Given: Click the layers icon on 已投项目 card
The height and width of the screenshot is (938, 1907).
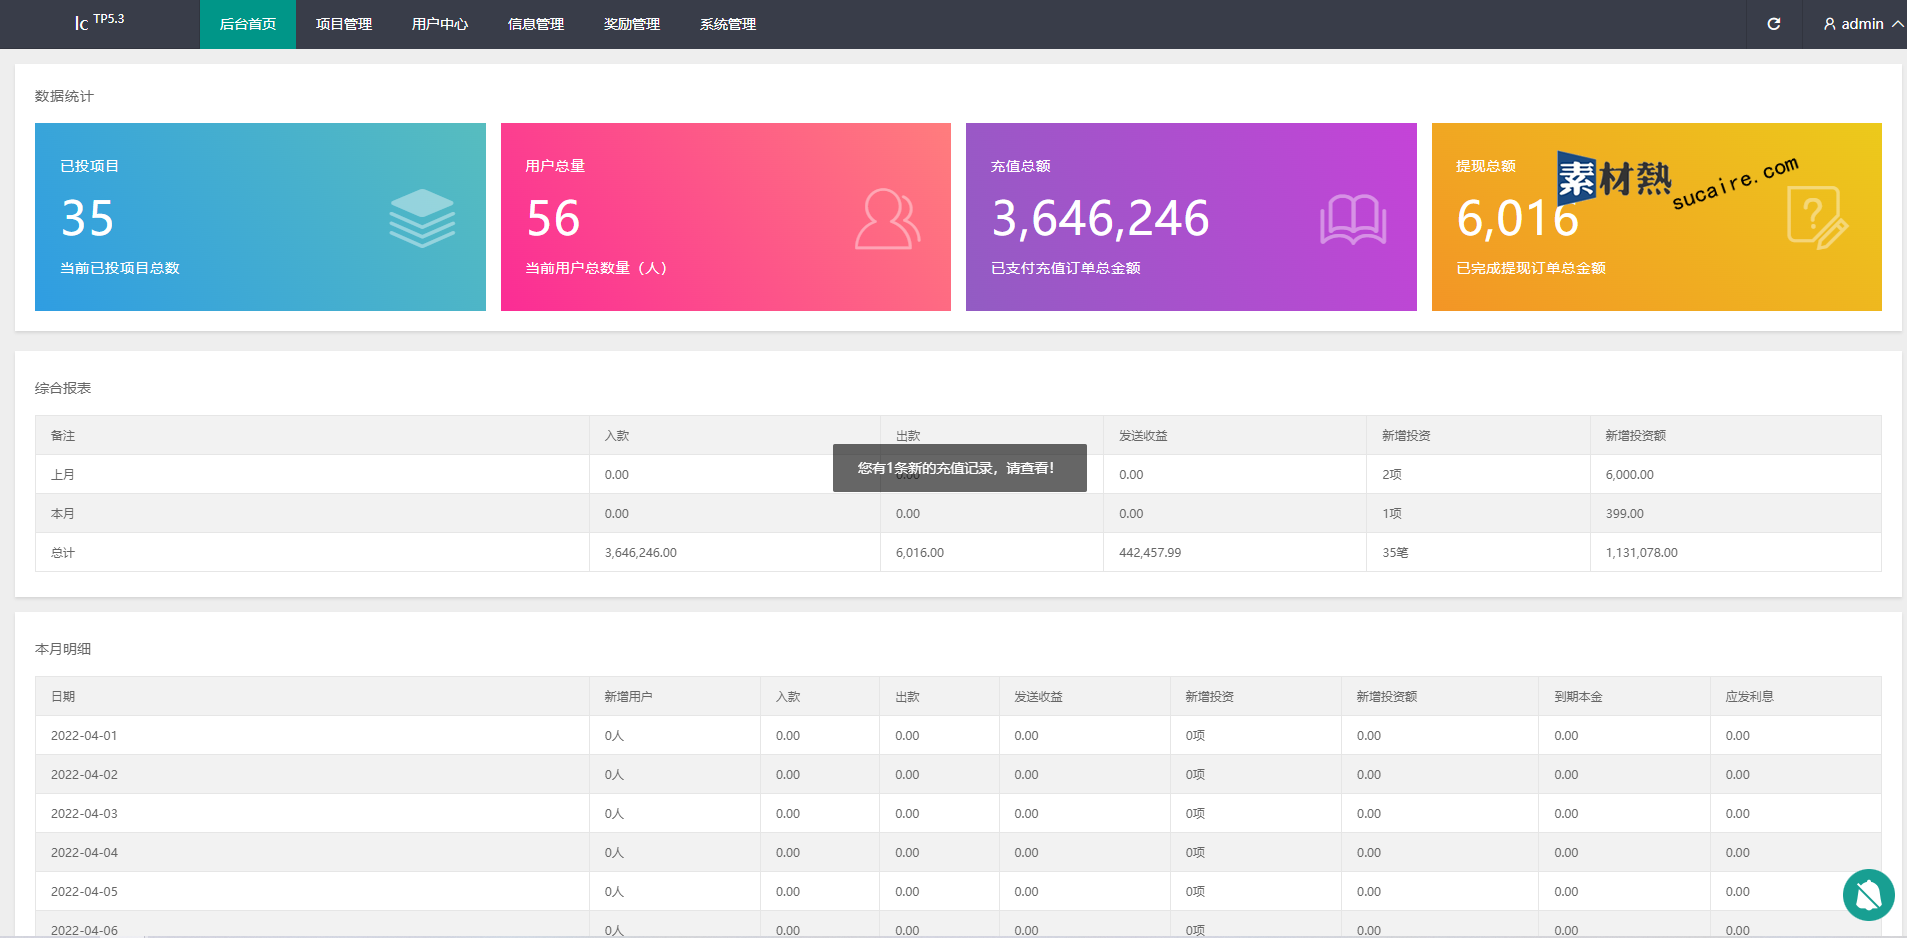Looking at the screenshot, I should [x=422, y=218].
